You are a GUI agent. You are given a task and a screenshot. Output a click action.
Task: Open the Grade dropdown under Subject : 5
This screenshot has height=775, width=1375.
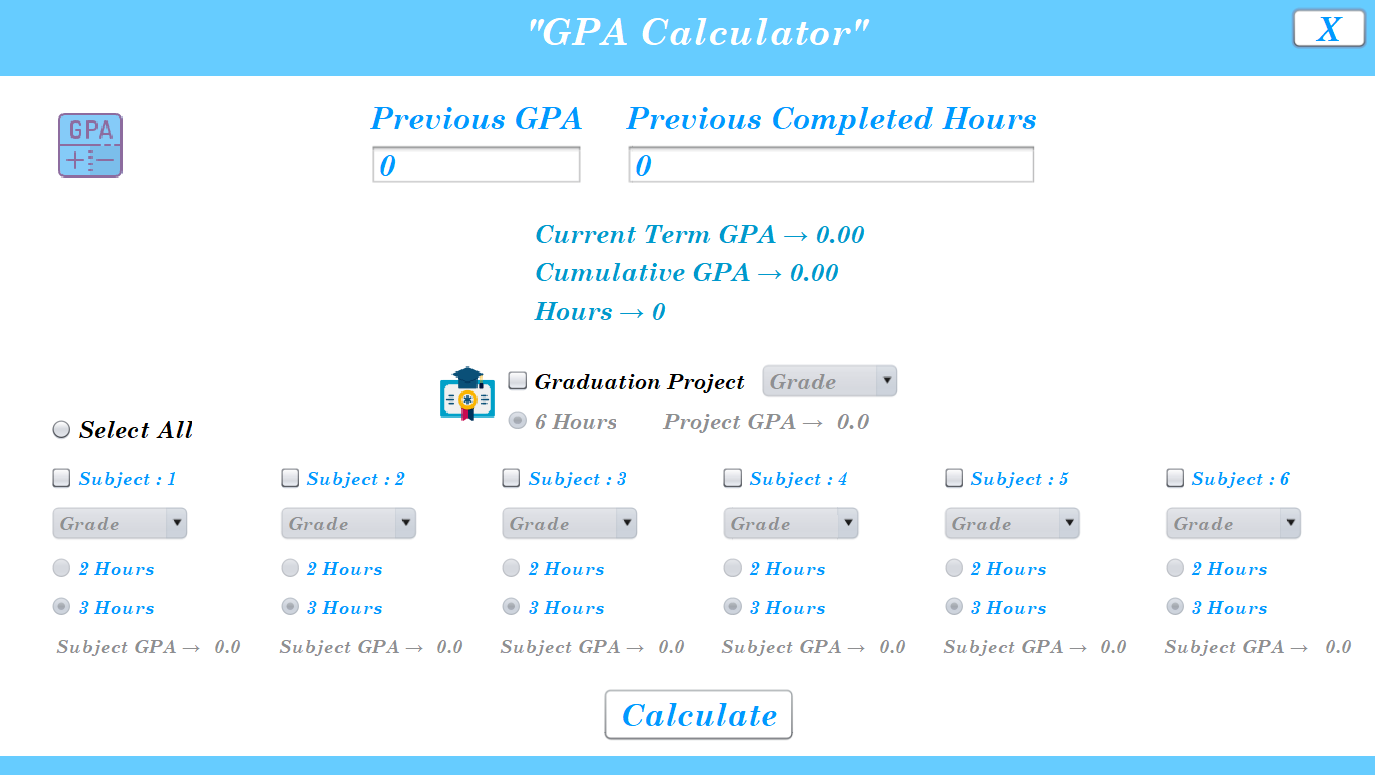click(x=1012, y=523)
